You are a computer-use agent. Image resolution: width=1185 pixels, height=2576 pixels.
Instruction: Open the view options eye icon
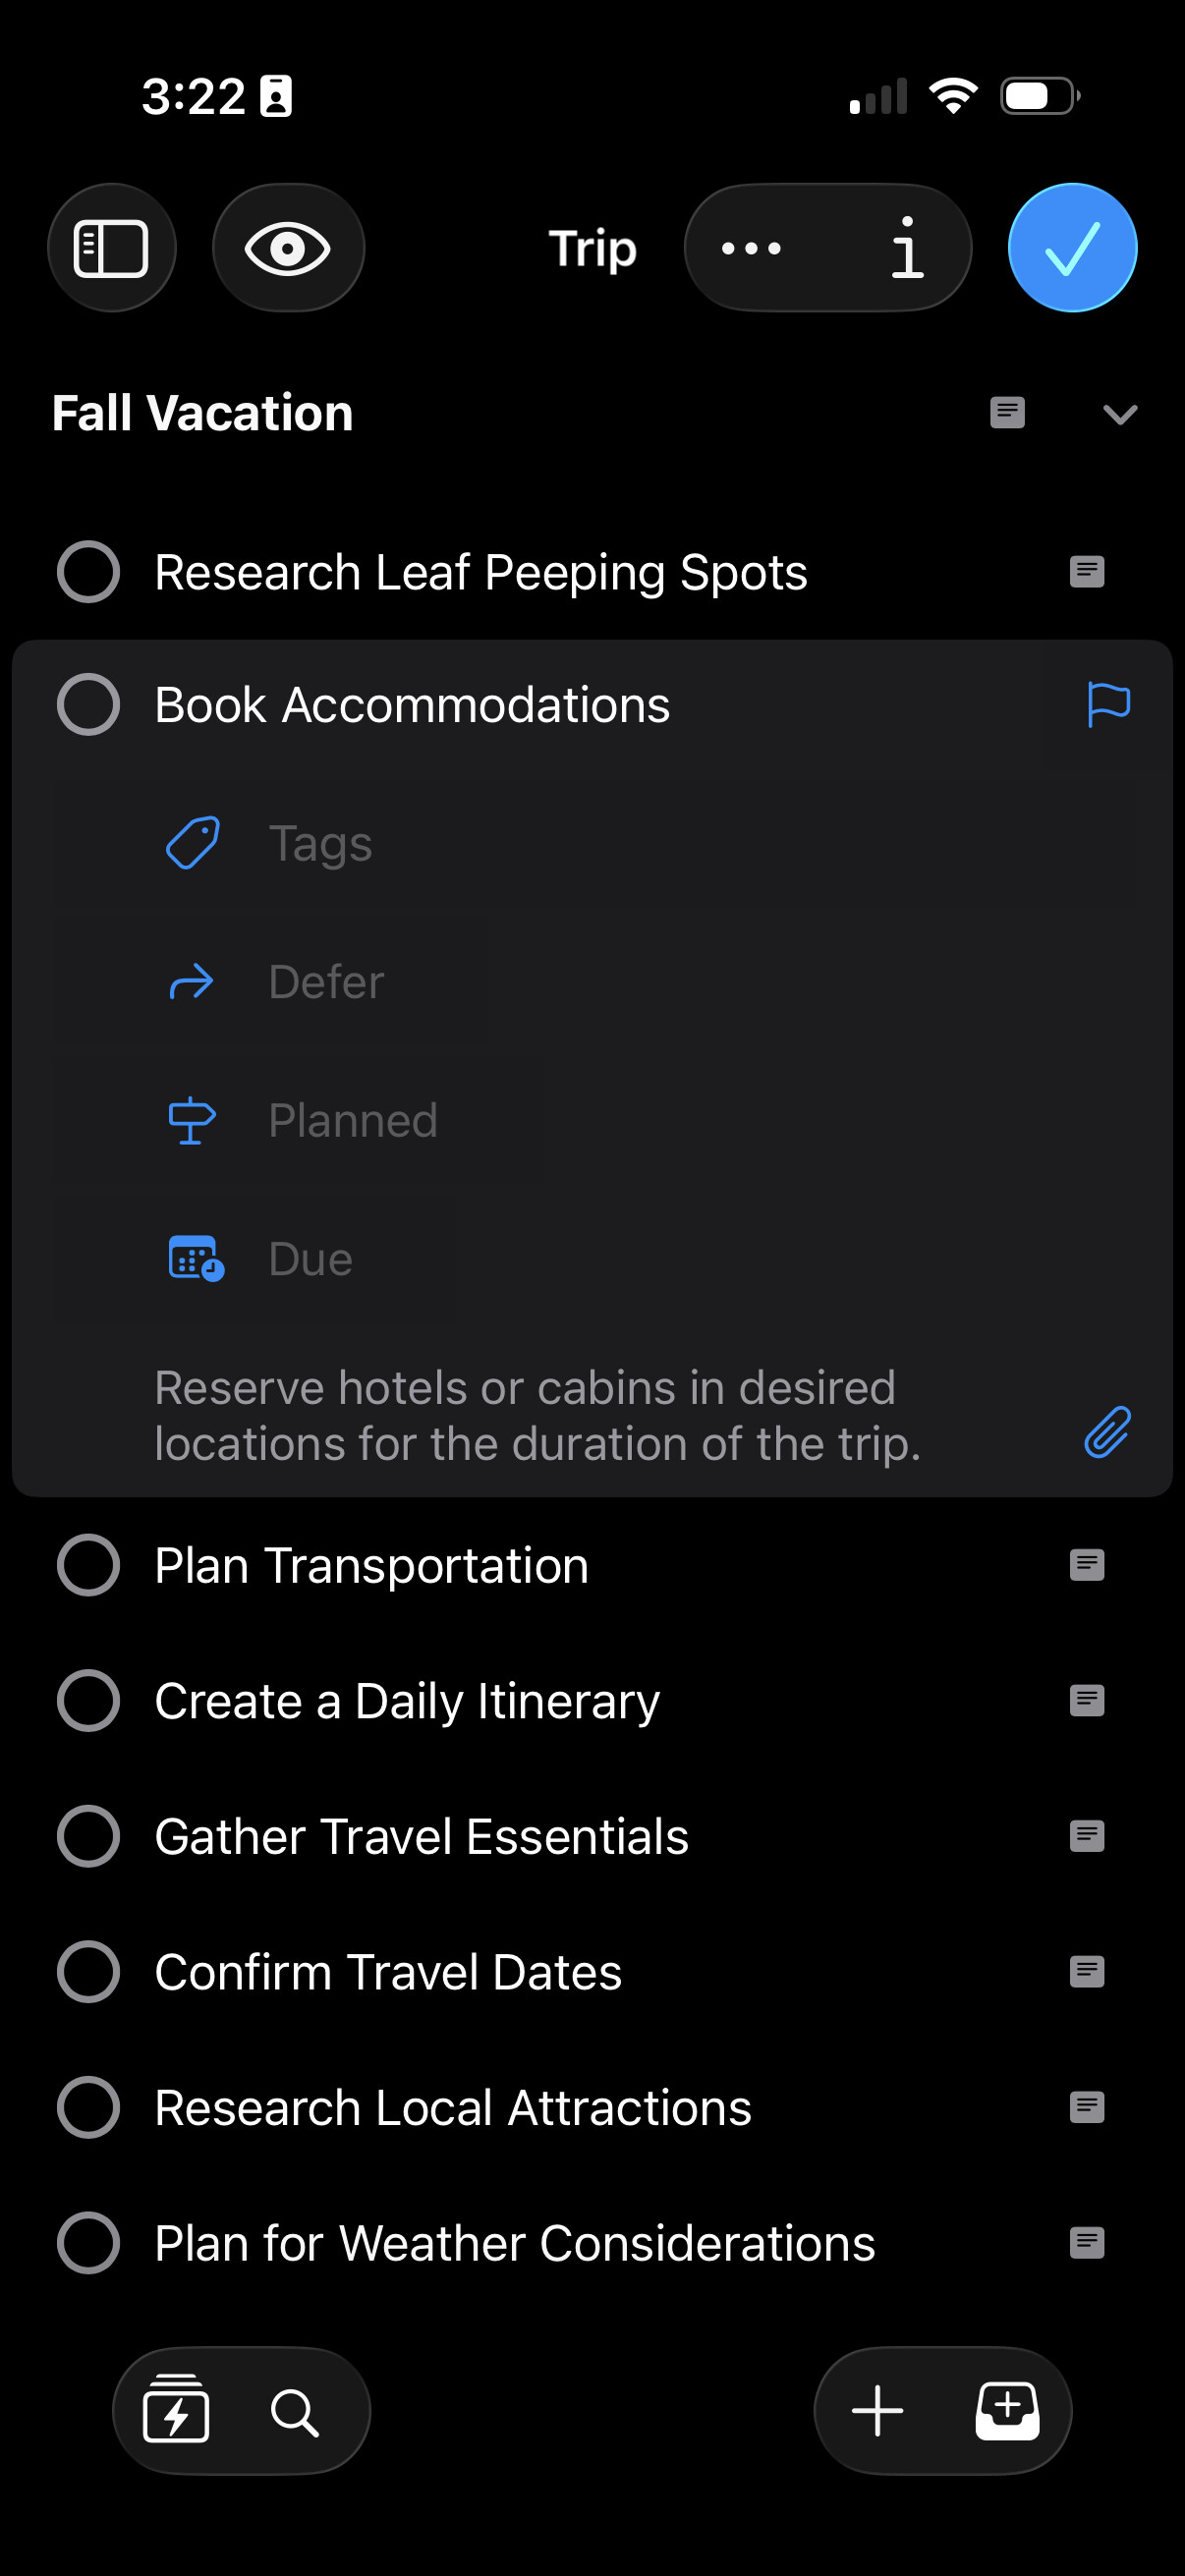[288, 248]
